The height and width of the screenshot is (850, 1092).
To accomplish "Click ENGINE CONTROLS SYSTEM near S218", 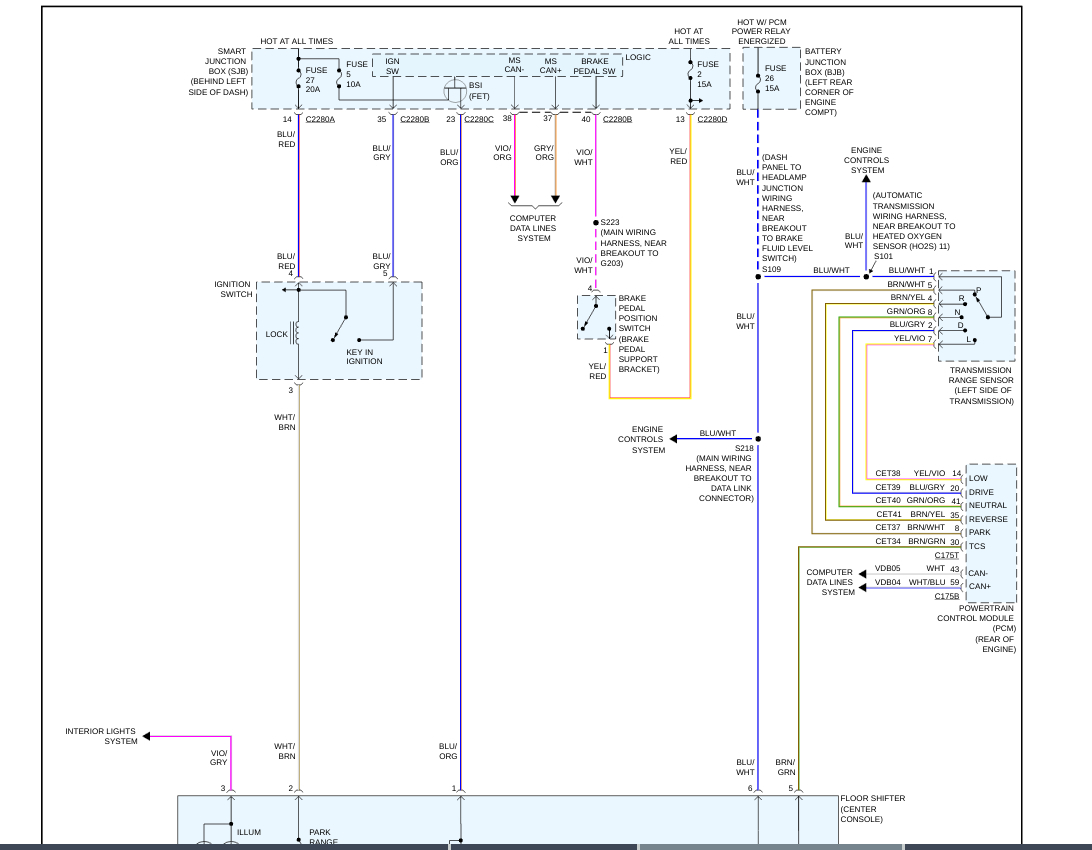I will click(641, 439).
